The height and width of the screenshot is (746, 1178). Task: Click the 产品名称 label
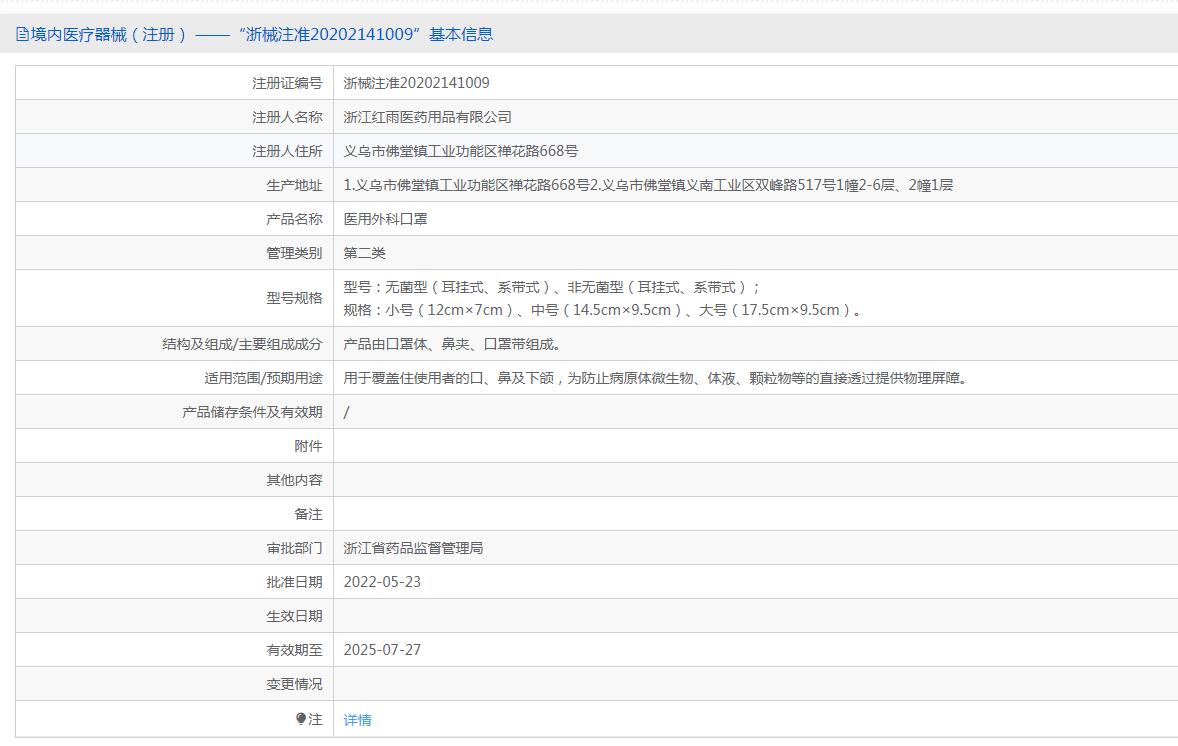click(294, 219)
